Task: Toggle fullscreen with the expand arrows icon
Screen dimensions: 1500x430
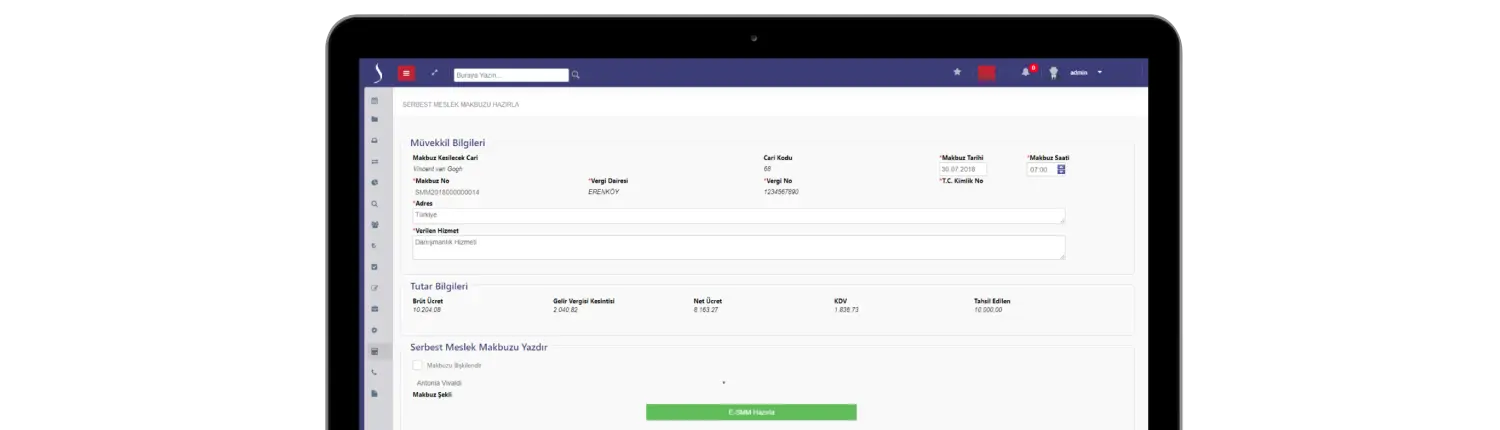Action: pos(435,73)
